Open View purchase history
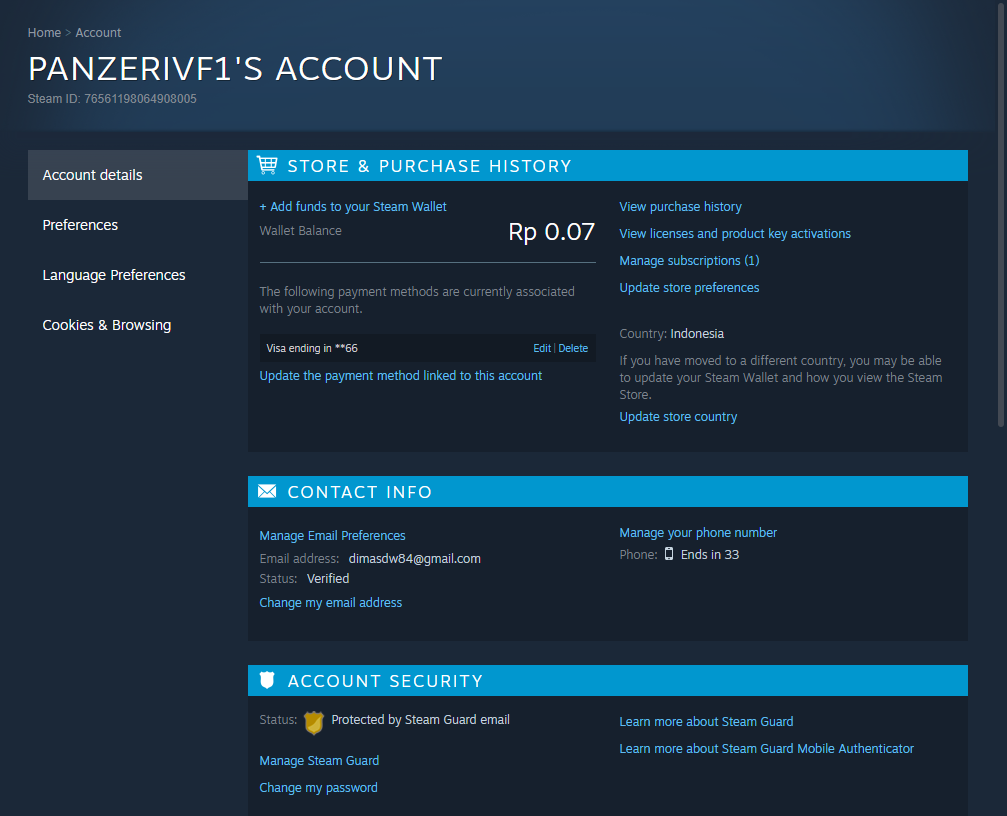Viewport: 1007px width, 816px height. point(680,206)
